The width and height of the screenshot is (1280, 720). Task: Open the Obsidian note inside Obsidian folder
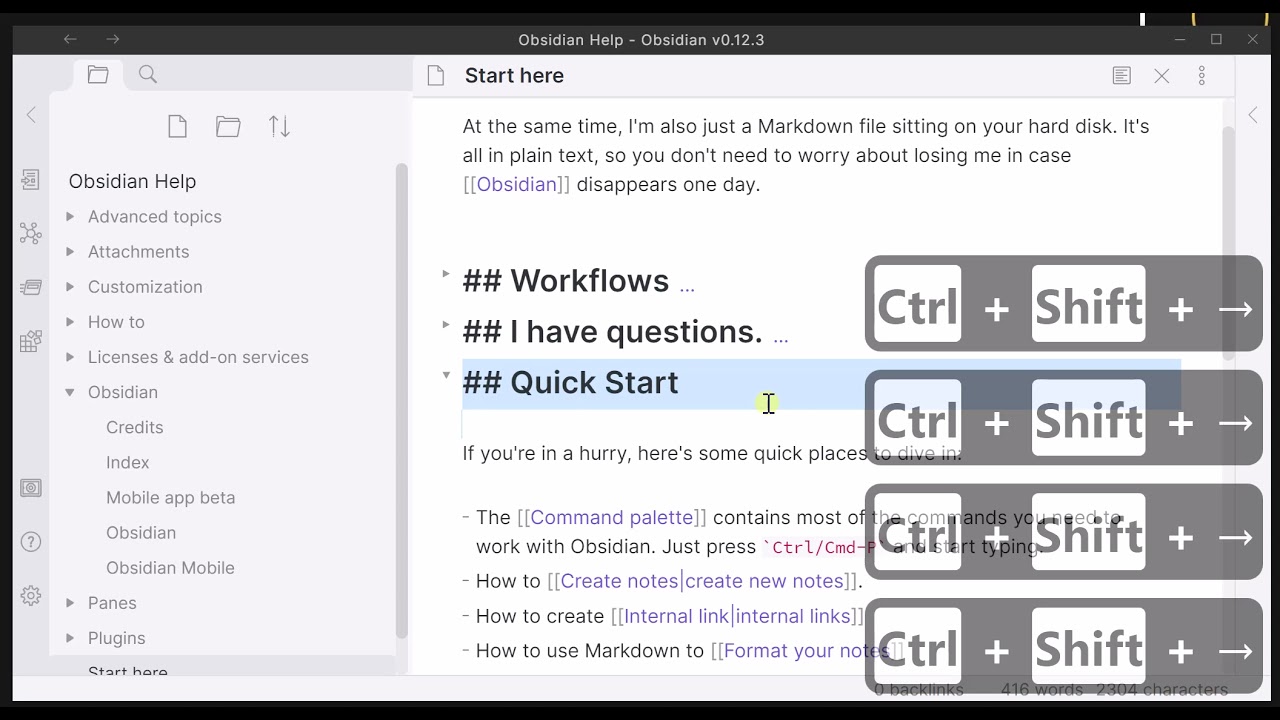click(141, 532)
